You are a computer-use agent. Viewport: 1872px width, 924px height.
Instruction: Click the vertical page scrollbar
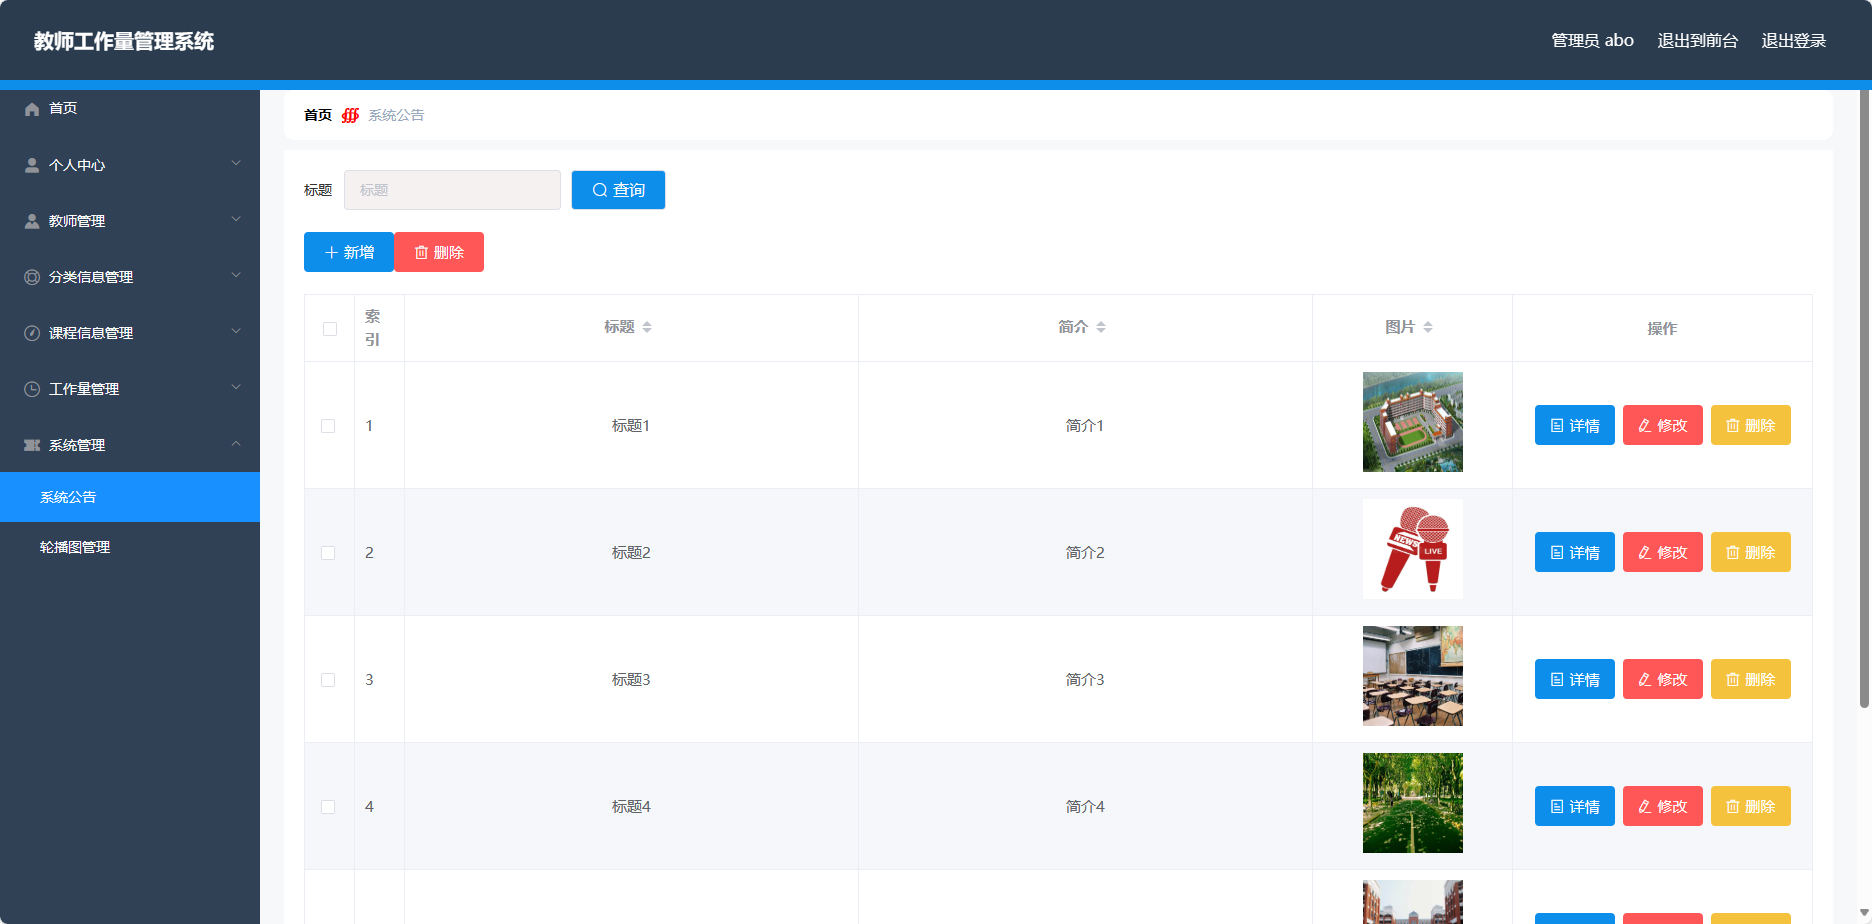pos(1864,400)
